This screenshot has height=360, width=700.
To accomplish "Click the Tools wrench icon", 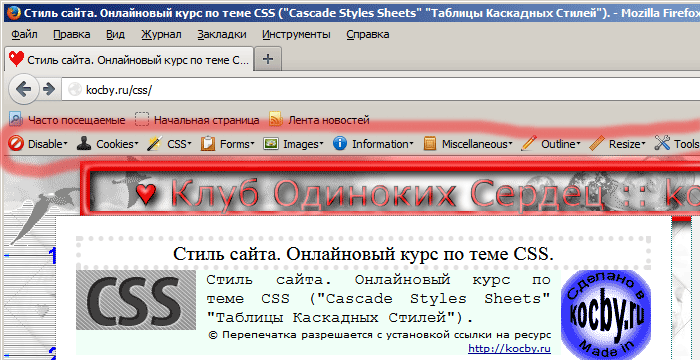I will click(x=662, y=144).
